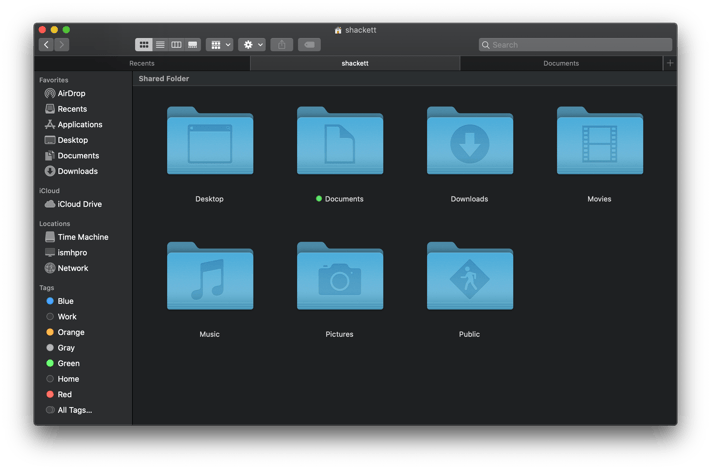Select the shackett tab

(355, 63)
